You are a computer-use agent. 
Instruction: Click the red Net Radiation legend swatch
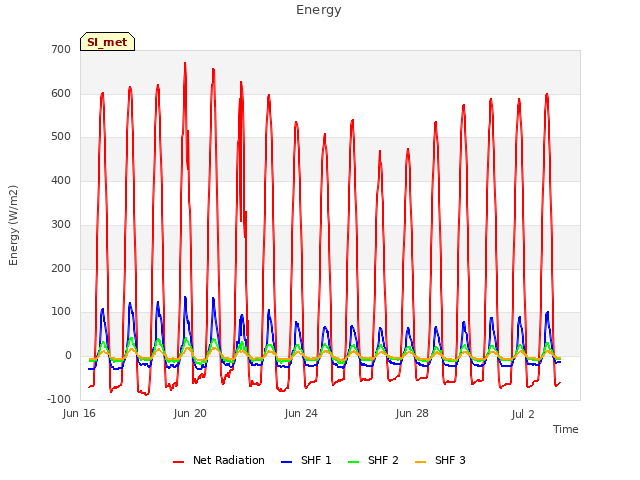pos(179,462)
